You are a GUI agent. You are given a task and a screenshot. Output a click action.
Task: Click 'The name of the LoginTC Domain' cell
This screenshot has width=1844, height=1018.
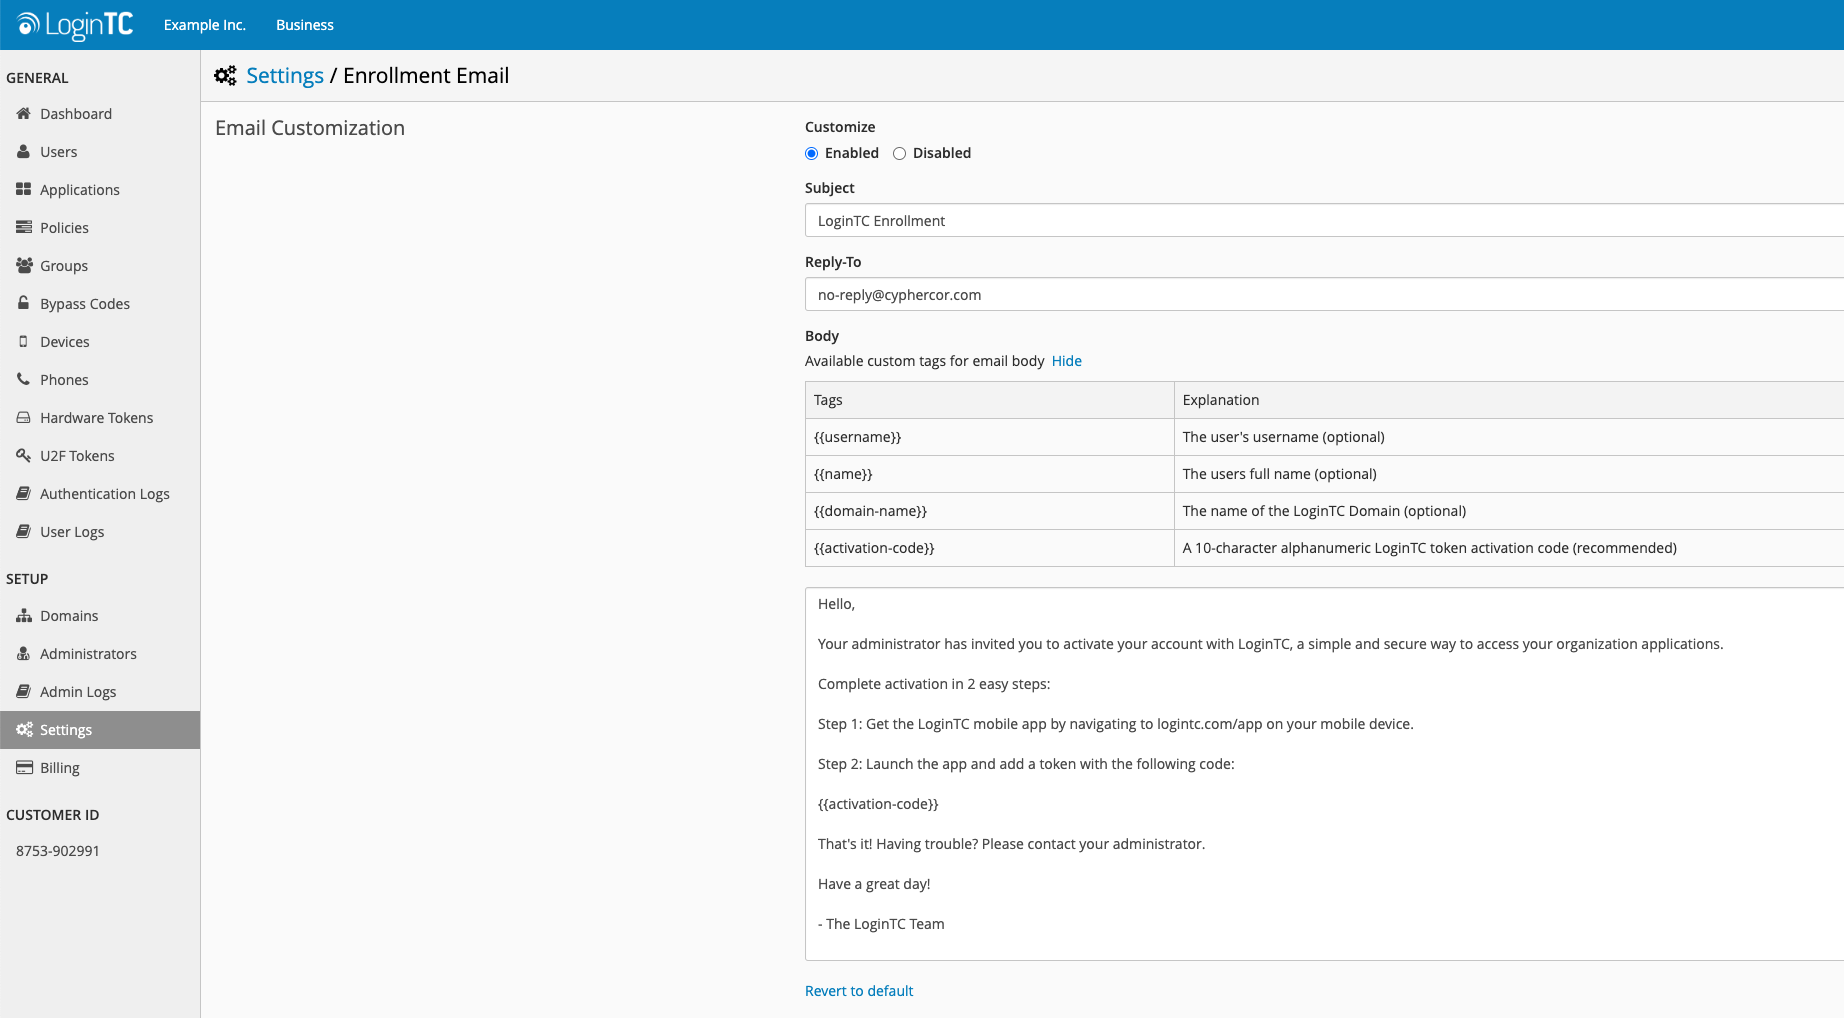tap(1509, 511)
